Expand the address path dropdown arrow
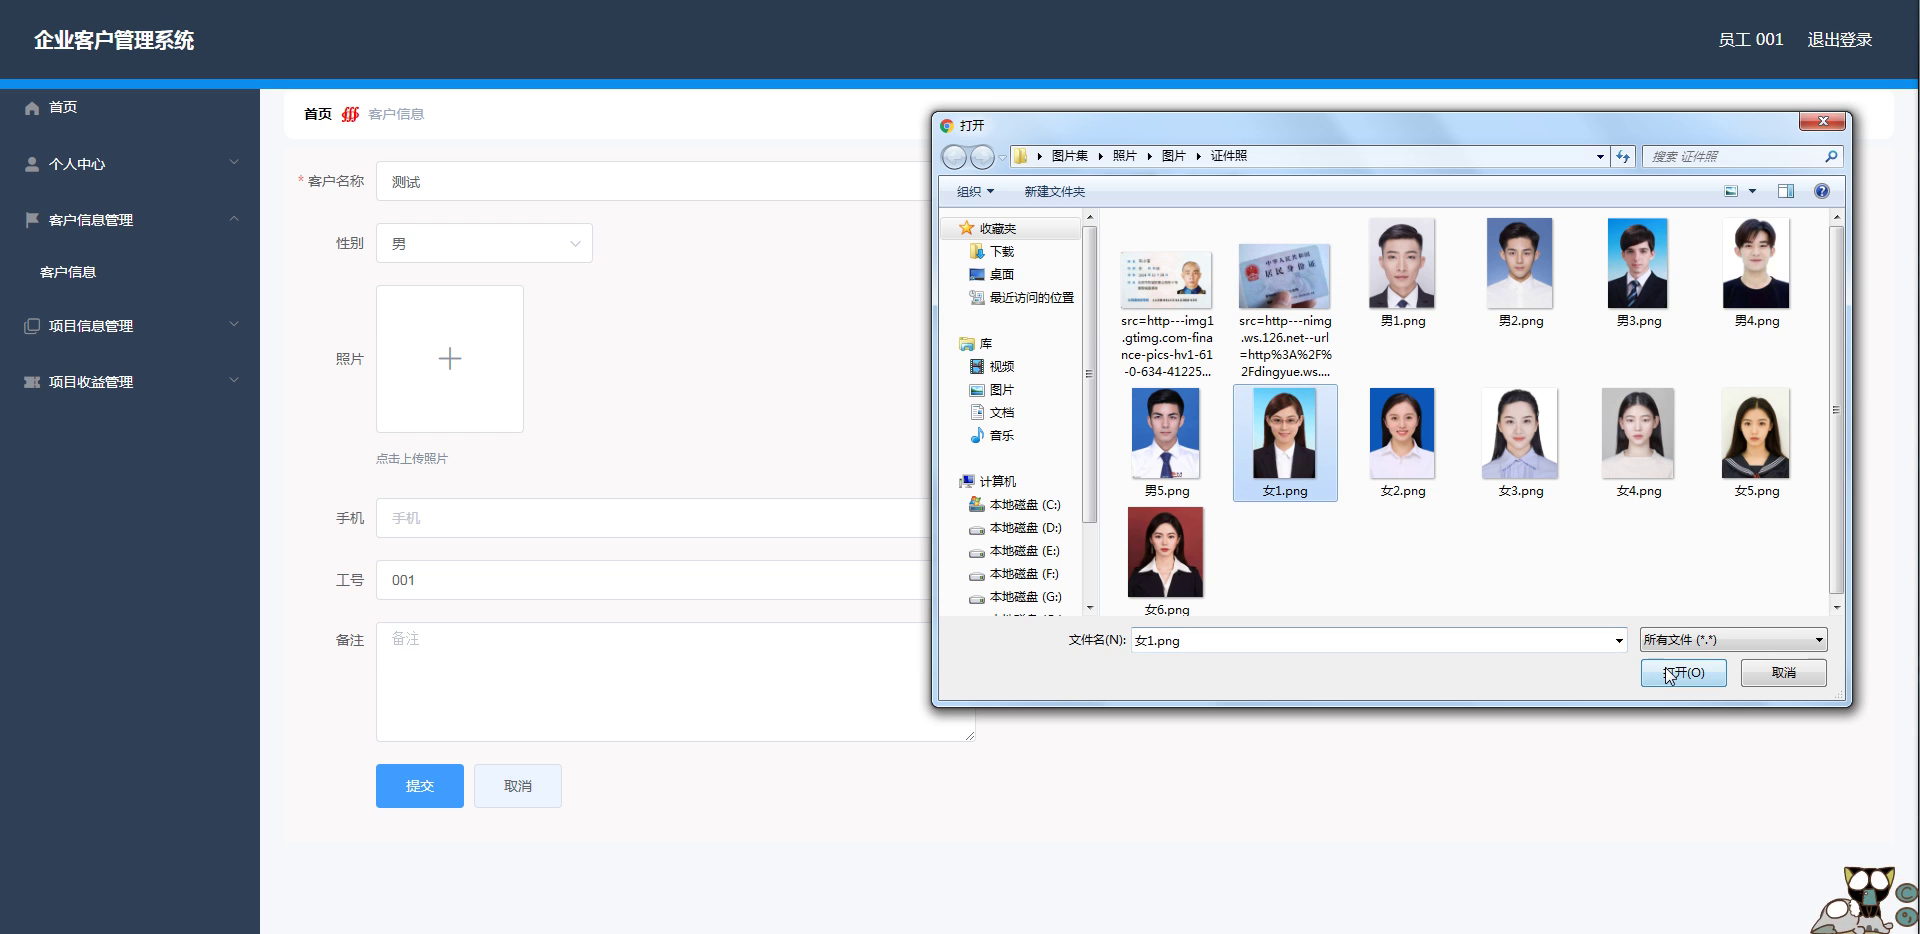 [1600, 157]
